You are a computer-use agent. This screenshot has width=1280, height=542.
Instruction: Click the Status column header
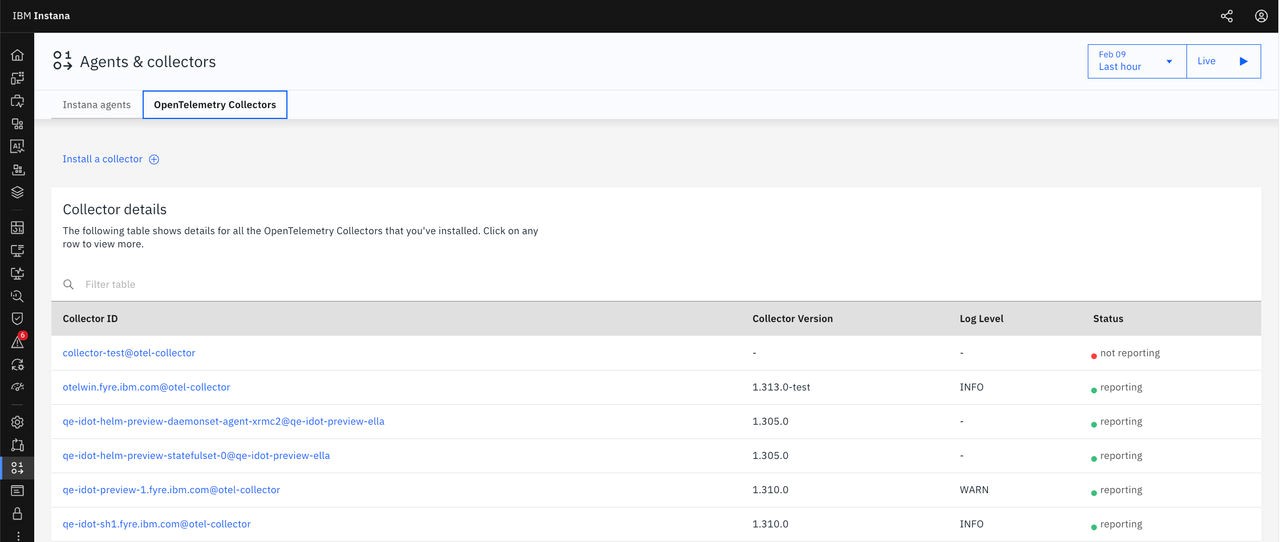click(1108, 319)
